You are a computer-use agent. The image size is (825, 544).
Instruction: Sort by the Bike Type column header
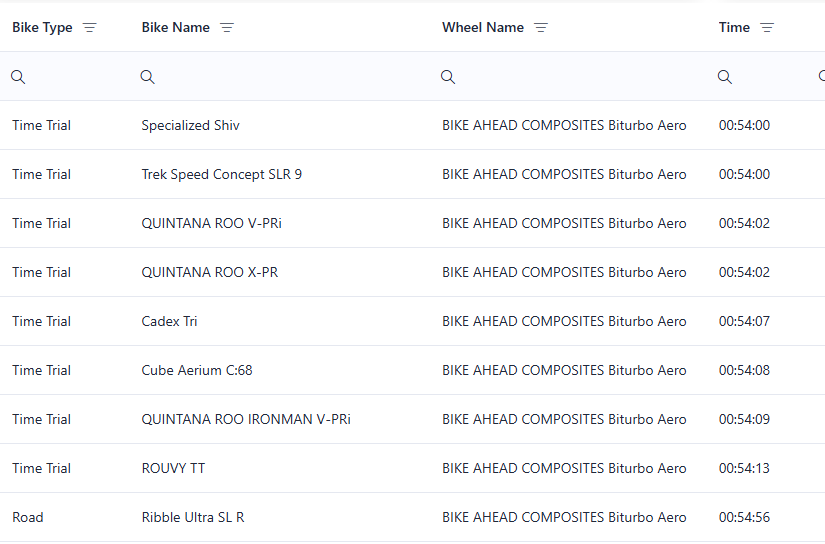click(x=42, y=28)
